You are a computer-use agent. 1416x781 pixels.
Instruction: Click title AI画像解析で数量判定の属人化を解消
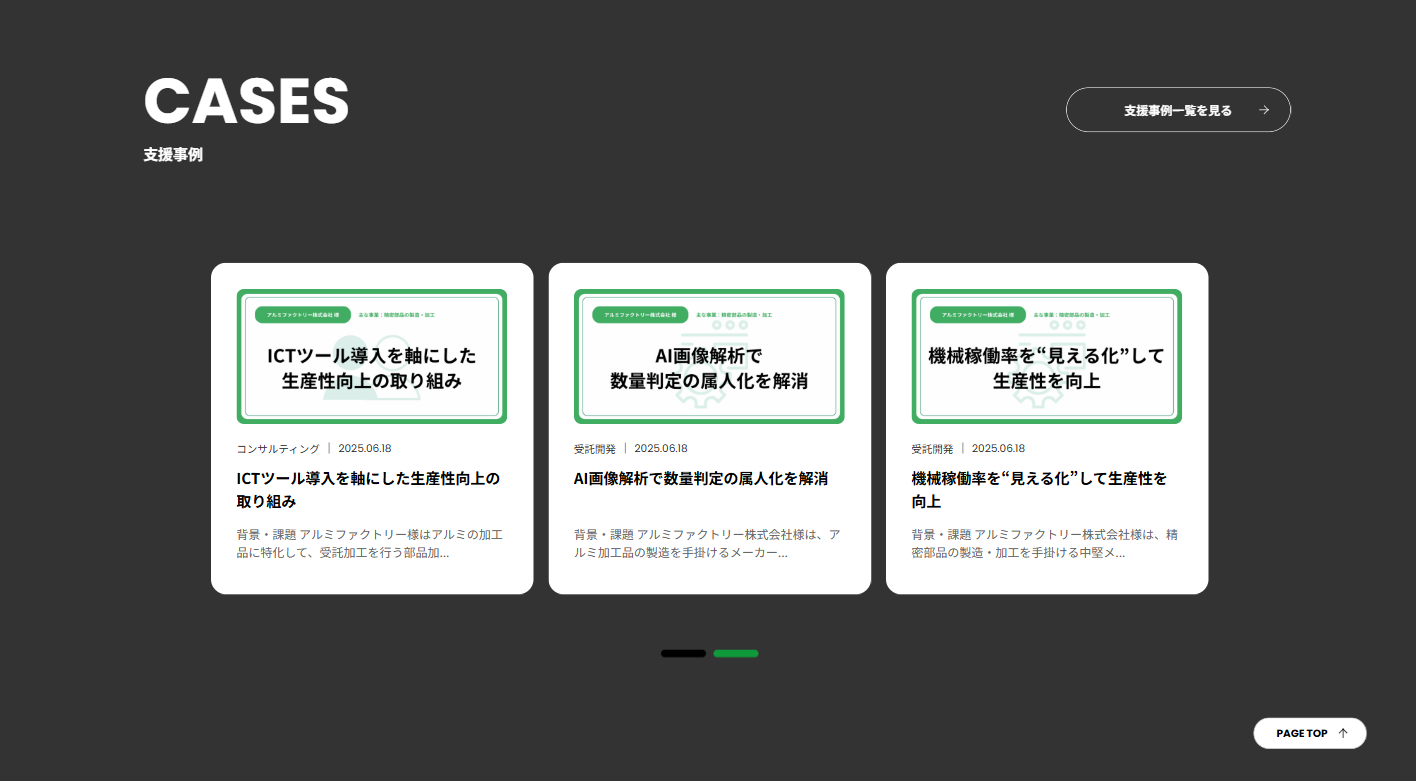(x=700, y=478)
